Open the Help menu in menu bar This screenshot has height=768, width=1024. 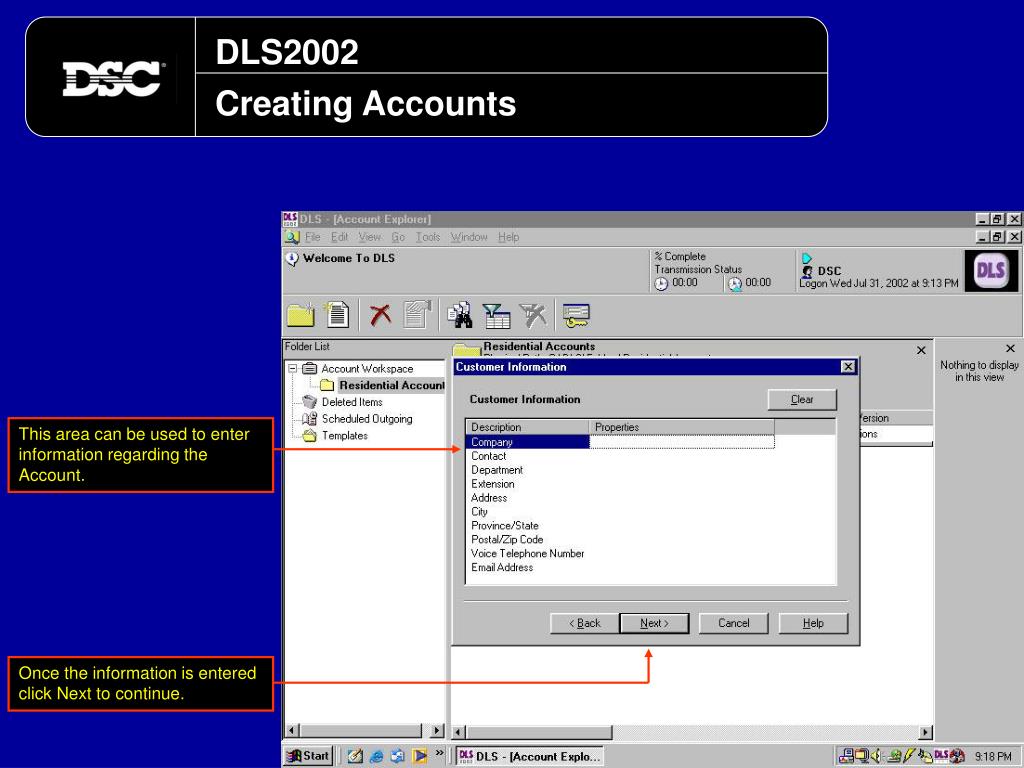pos(509,237)
